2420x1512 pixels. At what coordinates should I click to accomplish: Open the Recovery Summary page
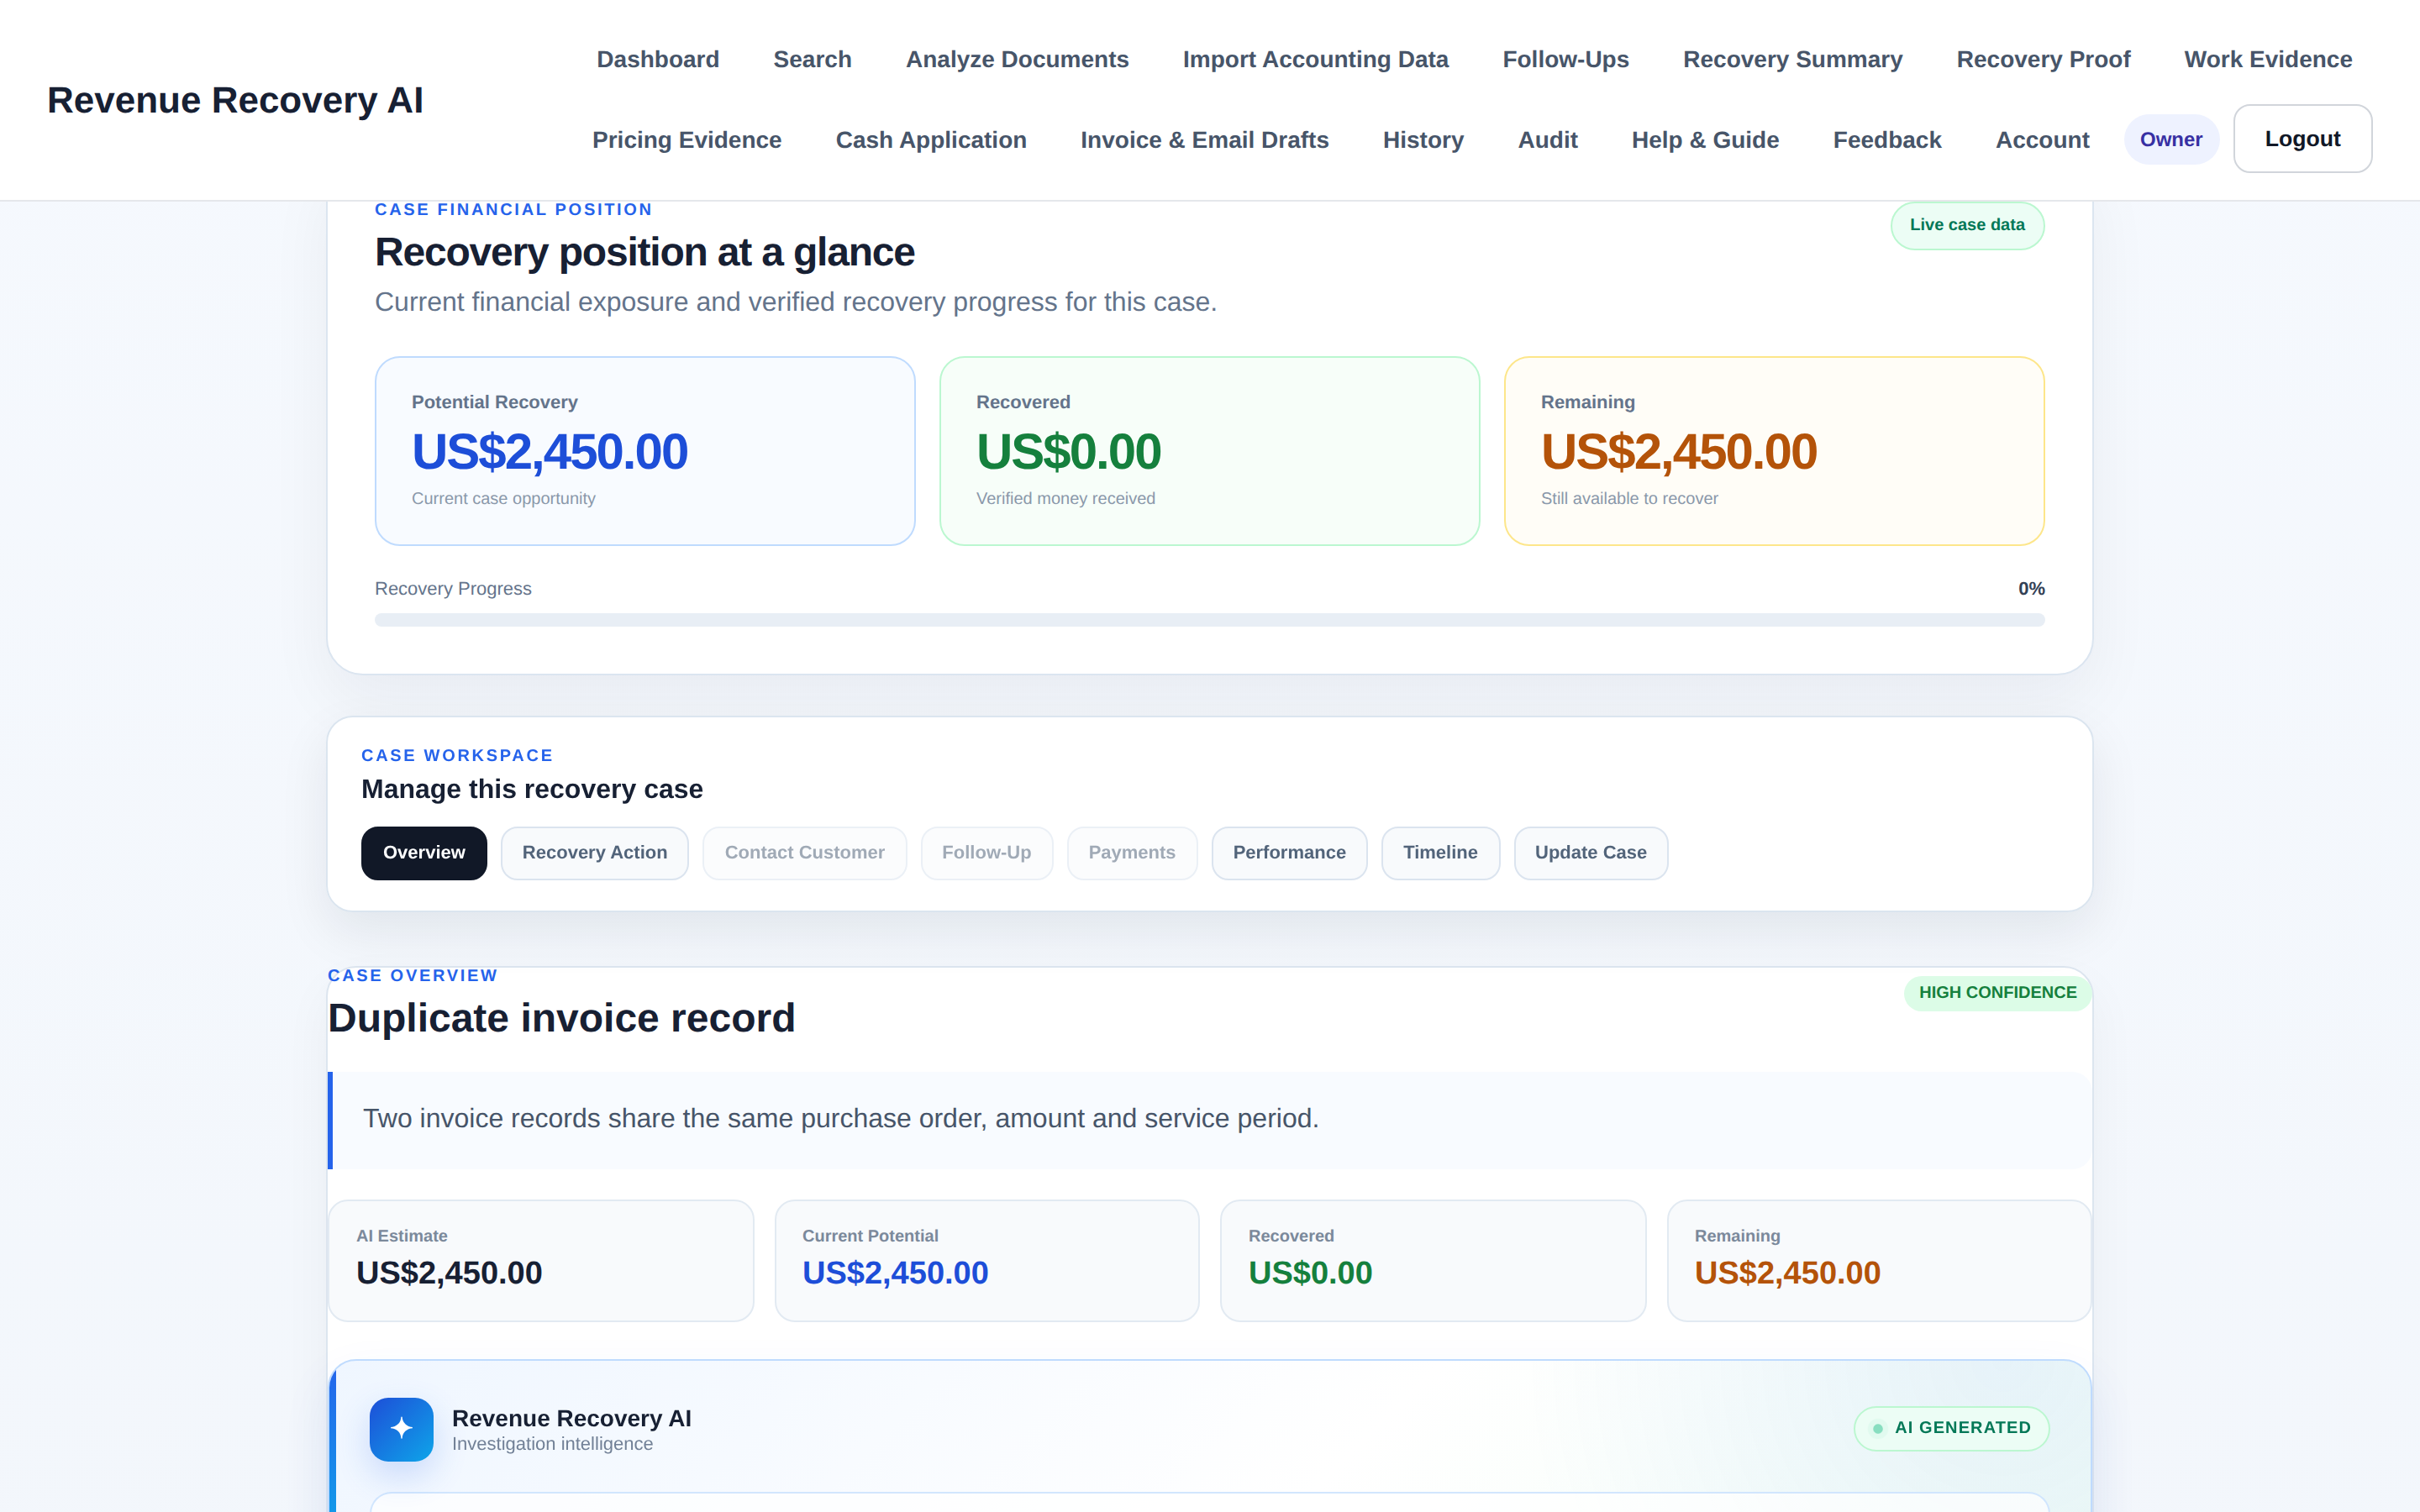pos(1792,59)
